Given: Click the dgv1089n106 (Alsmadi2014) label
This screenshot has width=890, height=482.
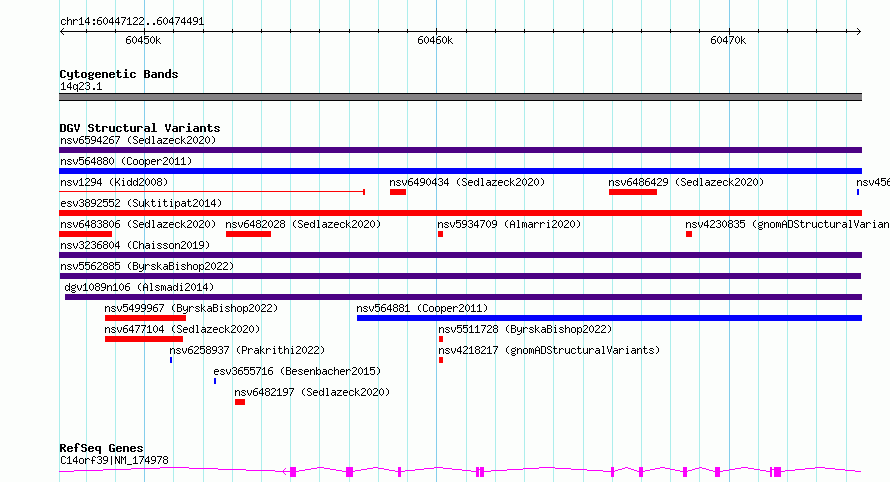Looking at the screenshot, I should (x=139, y=287).
